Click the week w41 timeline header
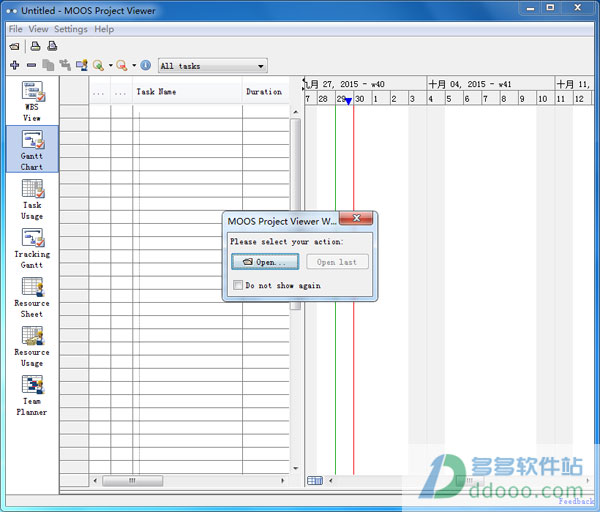This screenshot has height=512, width=600. (x=491, y=84)
